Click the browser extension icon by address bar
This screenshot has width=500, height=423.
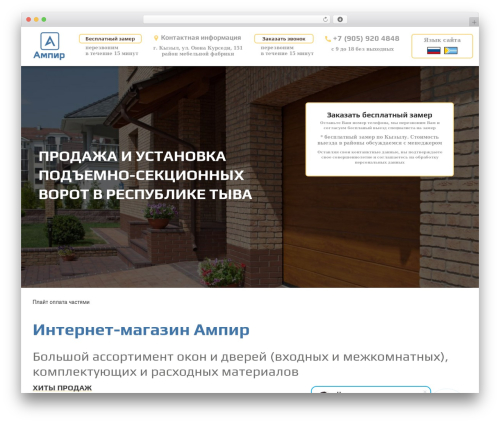pyautogui.click(x=340, y=20)
